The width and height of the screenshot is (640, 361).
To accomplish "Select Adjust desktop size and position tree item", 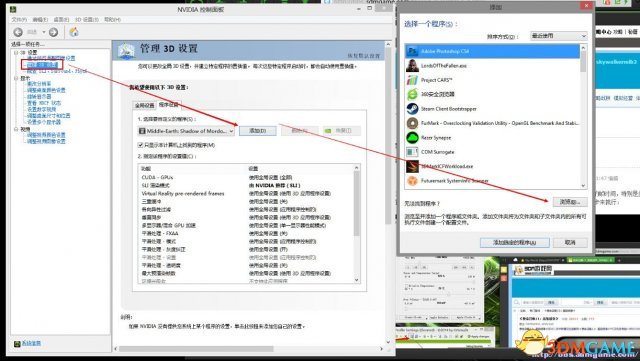I will [x=49, y=116].
